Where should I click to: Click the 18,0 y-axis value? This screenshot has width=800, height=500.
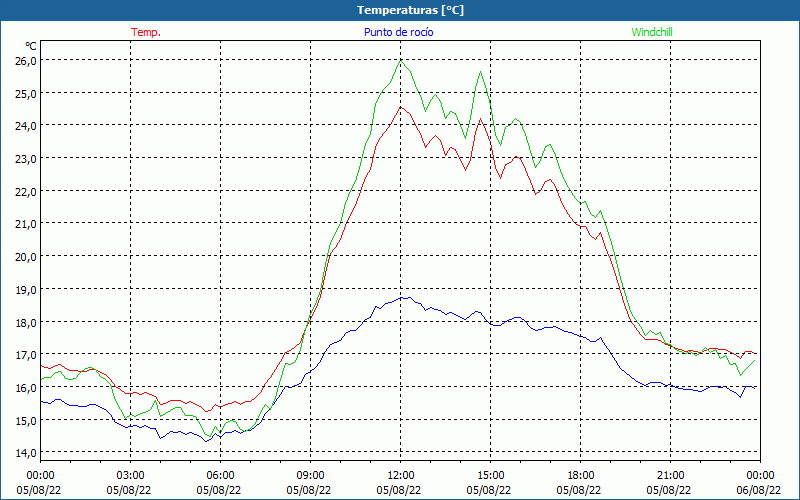coord(26,322)
